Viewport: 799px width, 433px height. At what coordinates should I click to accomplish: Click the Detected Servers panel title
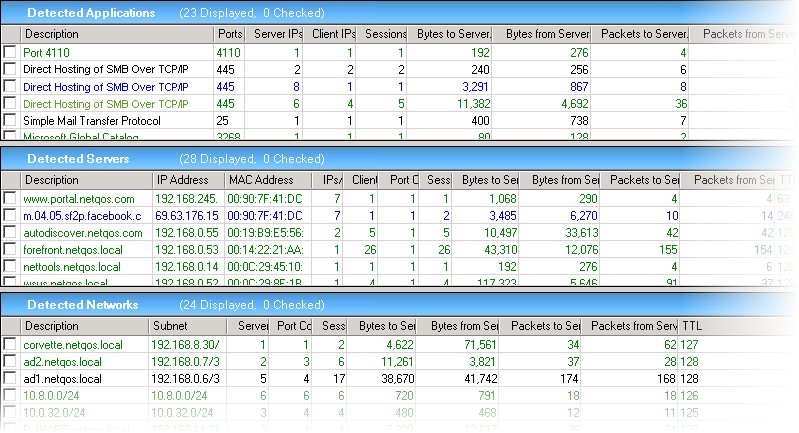78,159
